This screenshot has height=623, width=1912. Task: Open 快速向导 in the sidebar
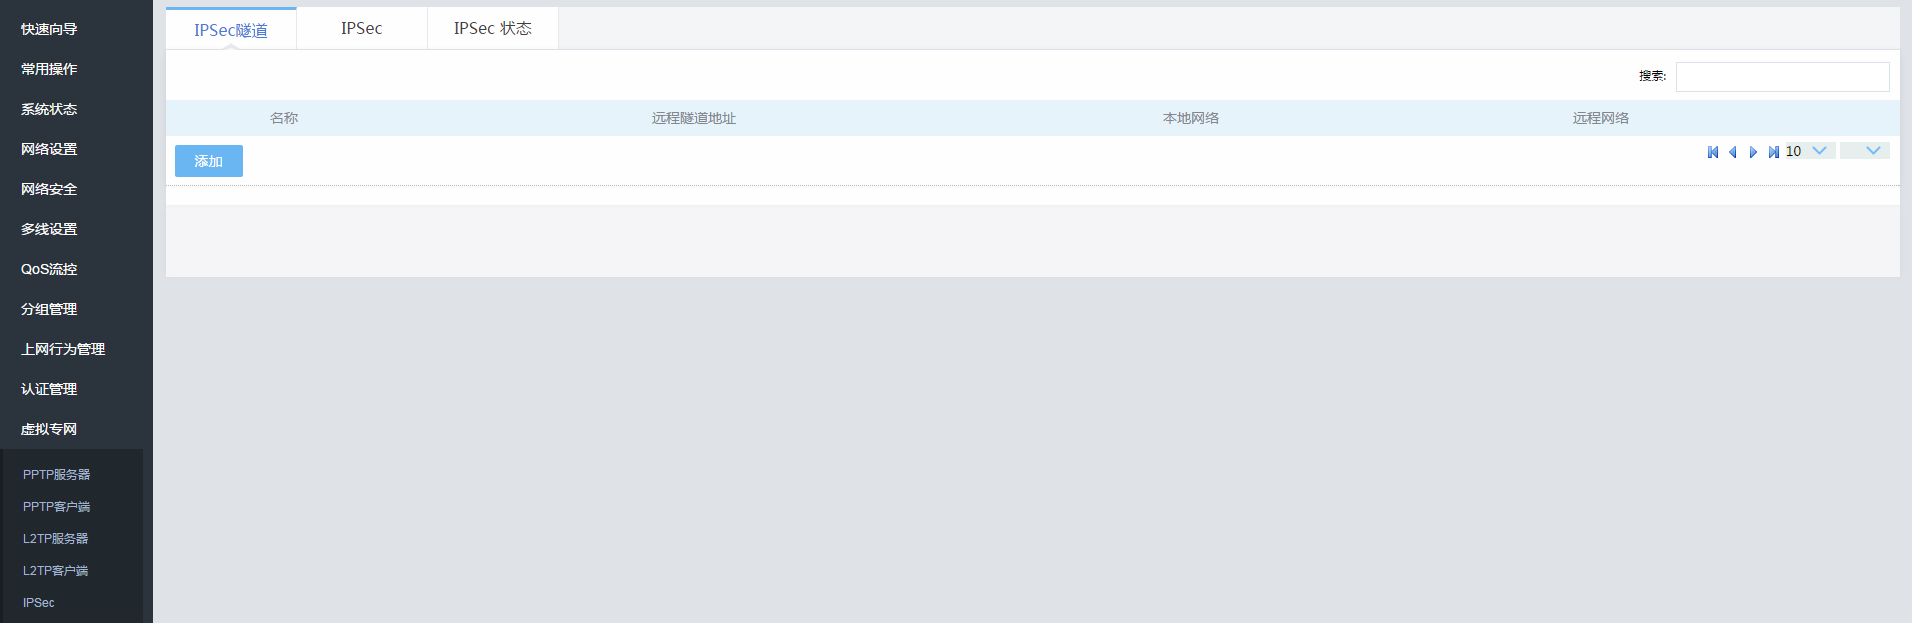pyautogui.click(x=49, y=29)
